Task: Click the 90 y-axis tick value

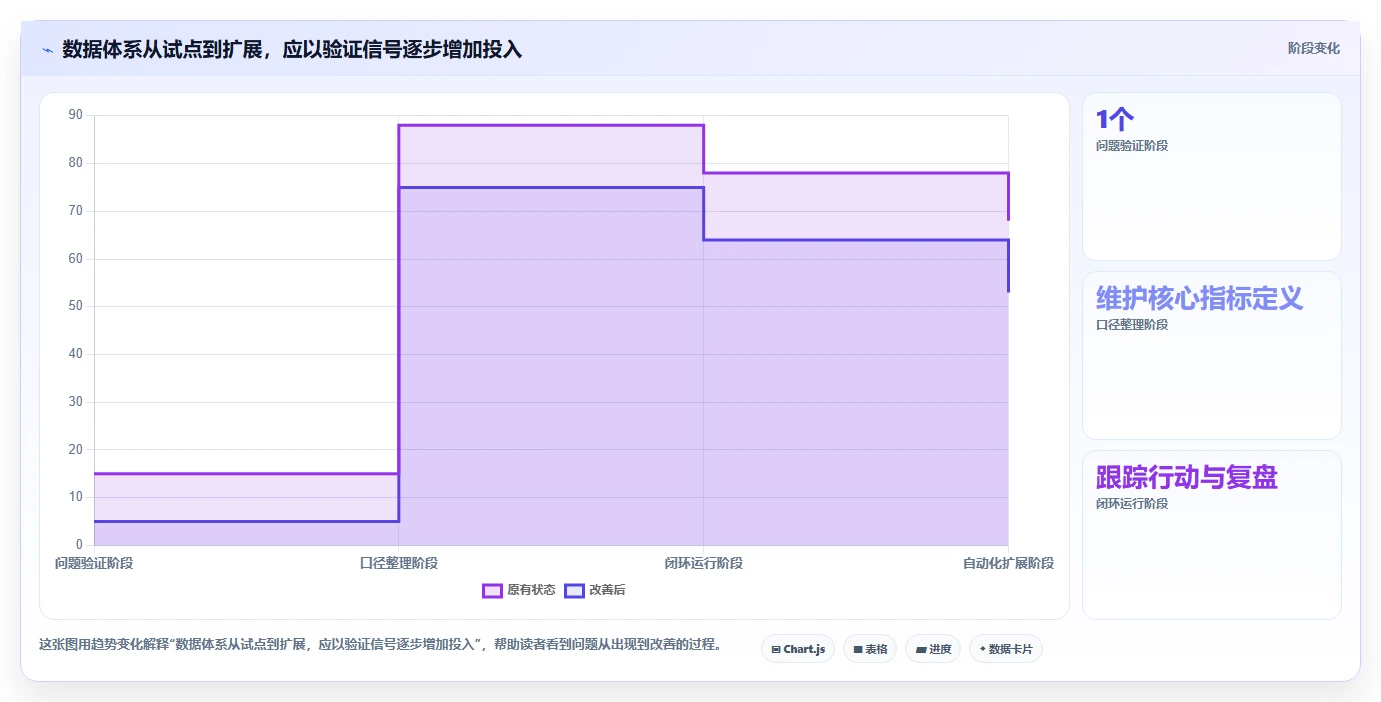Action: click(x=76, y=115)
